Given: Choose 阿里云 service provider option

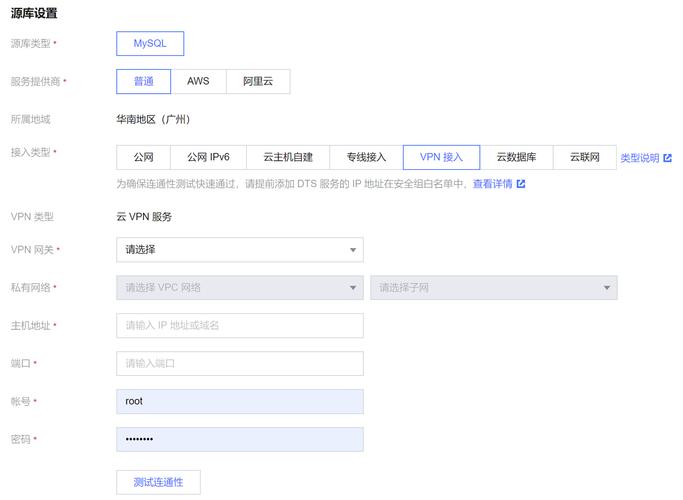Looking at the screenshot, I should click(258, 81).
